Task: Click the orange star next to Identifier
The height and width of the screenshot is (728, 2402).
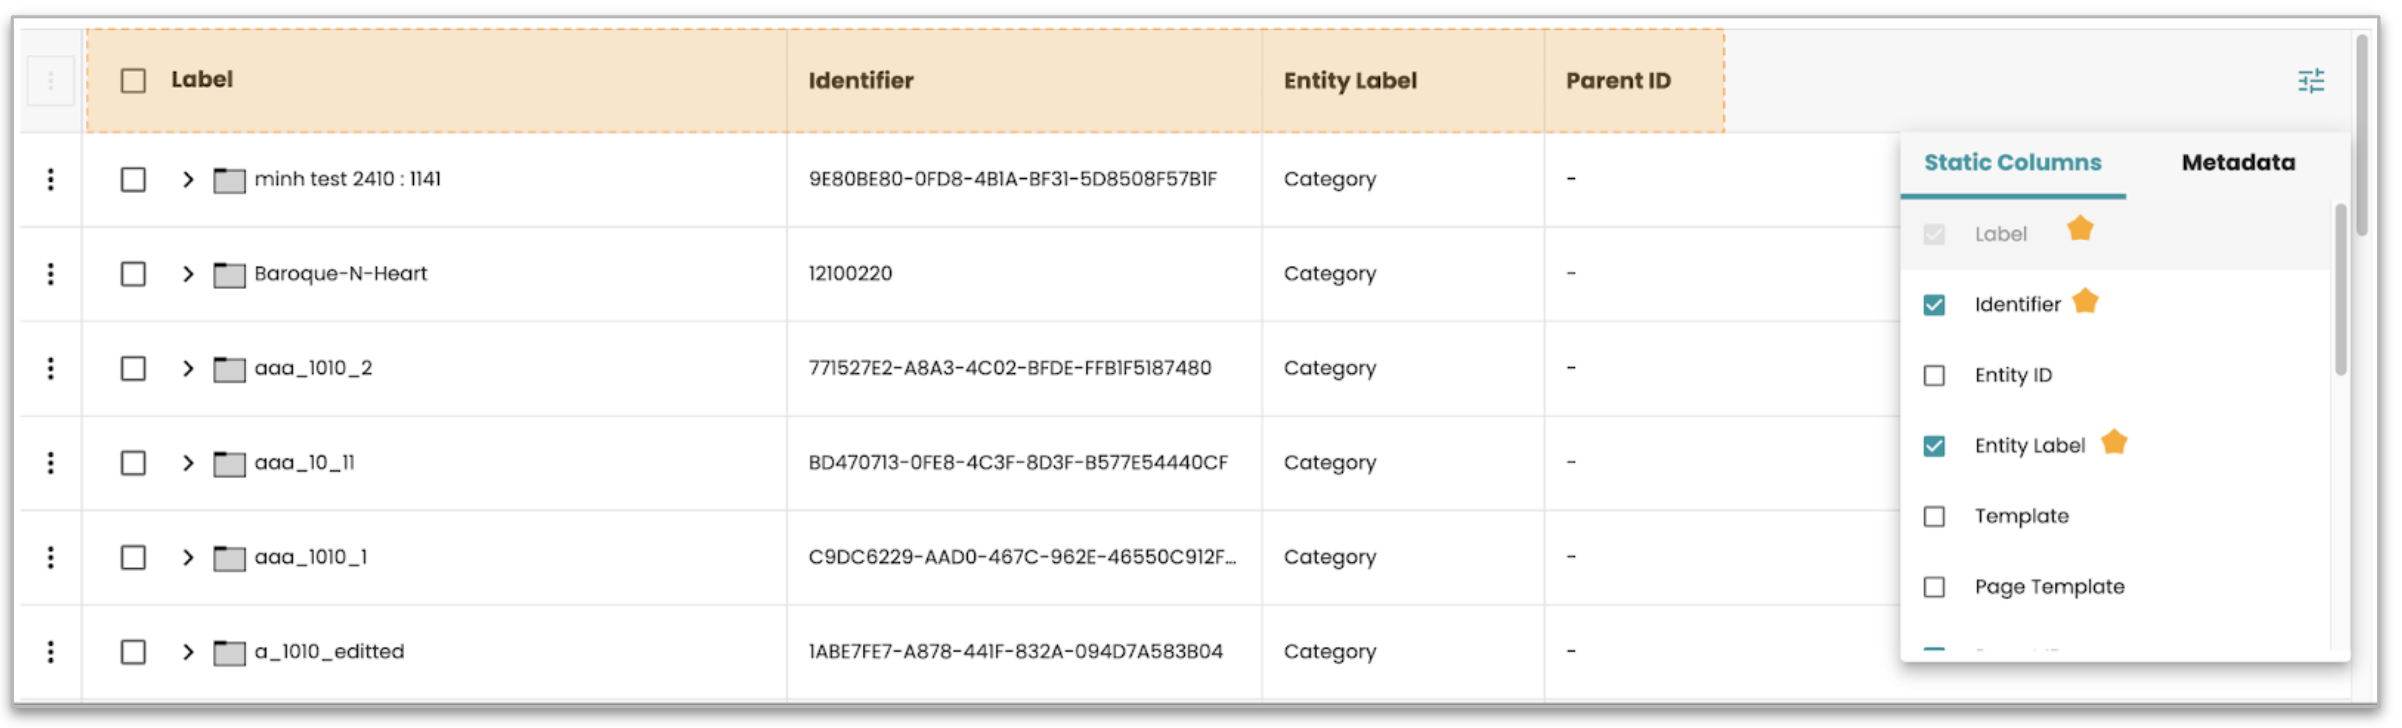Action: pyautogui.click(x=2085, y=301)
